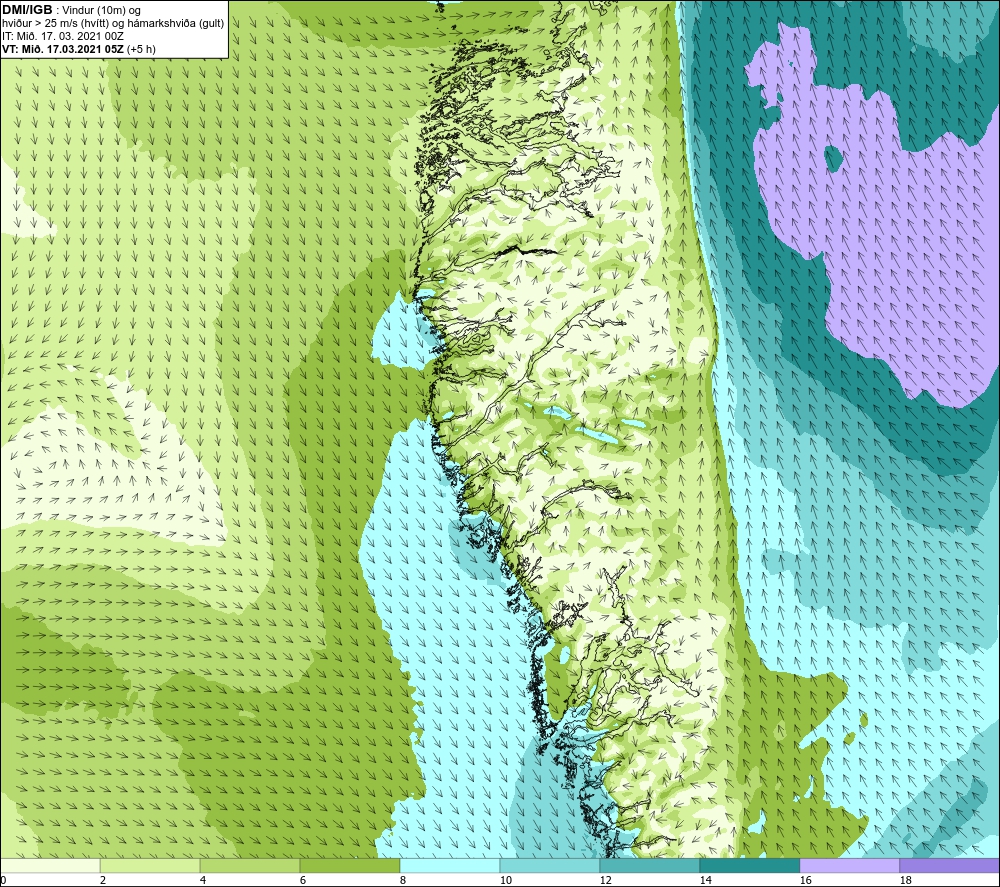Click the 4–6 m/s green swatch

(x=250, y=865)
